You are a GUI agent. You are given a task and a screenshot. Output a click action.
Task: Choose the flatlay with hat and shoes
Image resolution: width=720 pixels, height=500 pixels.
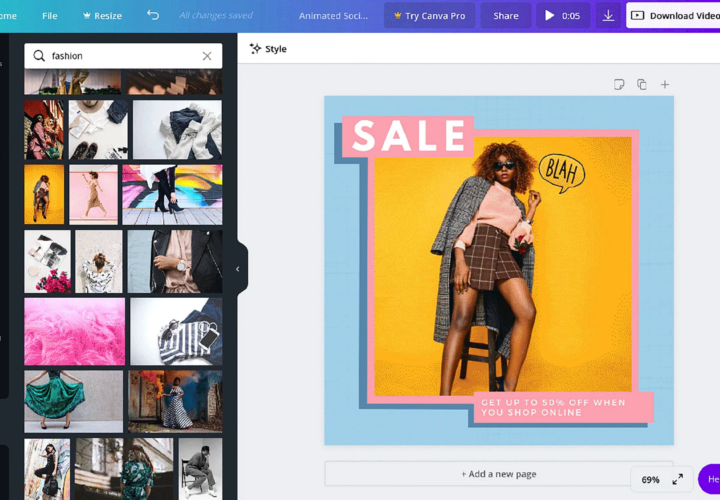pyautogui.click(x=98, y=130)
